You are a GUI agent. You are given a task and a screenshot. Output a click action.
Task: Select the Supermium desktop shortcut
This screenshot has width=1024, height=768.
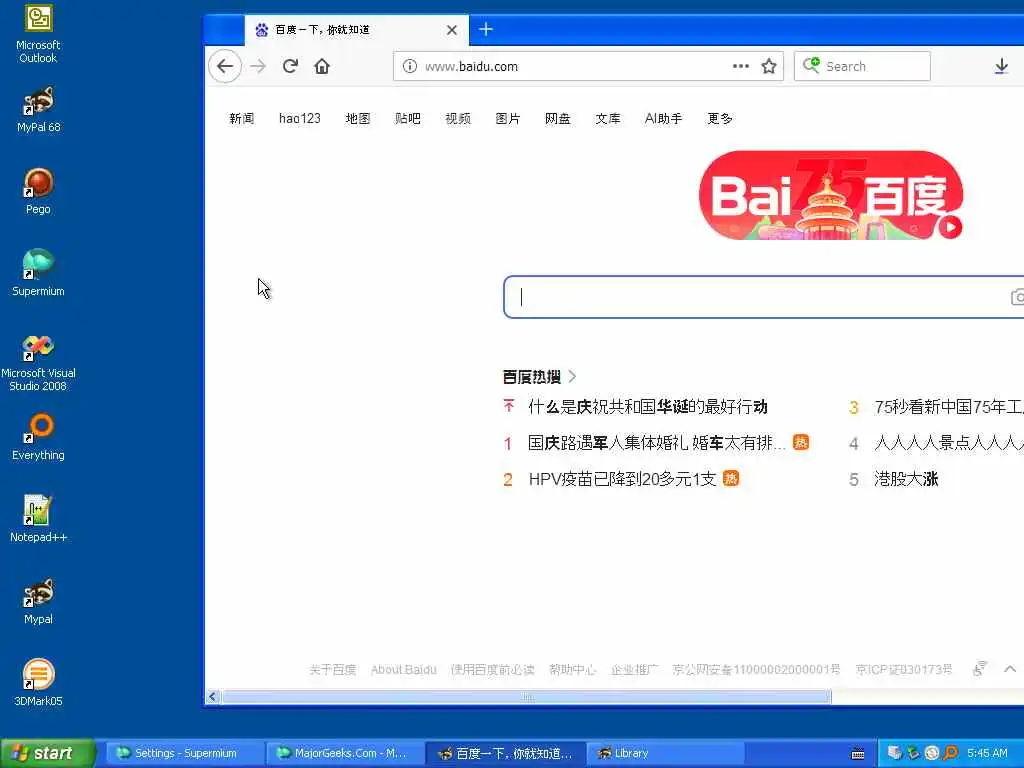38,273
